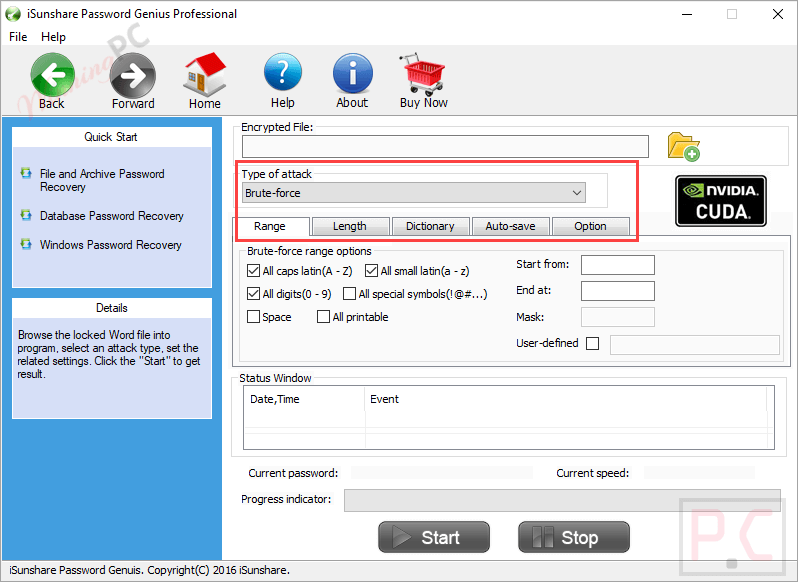Uncheck All caps latin(A - Z)
The image size is (798, 582).
coord(253,270)
